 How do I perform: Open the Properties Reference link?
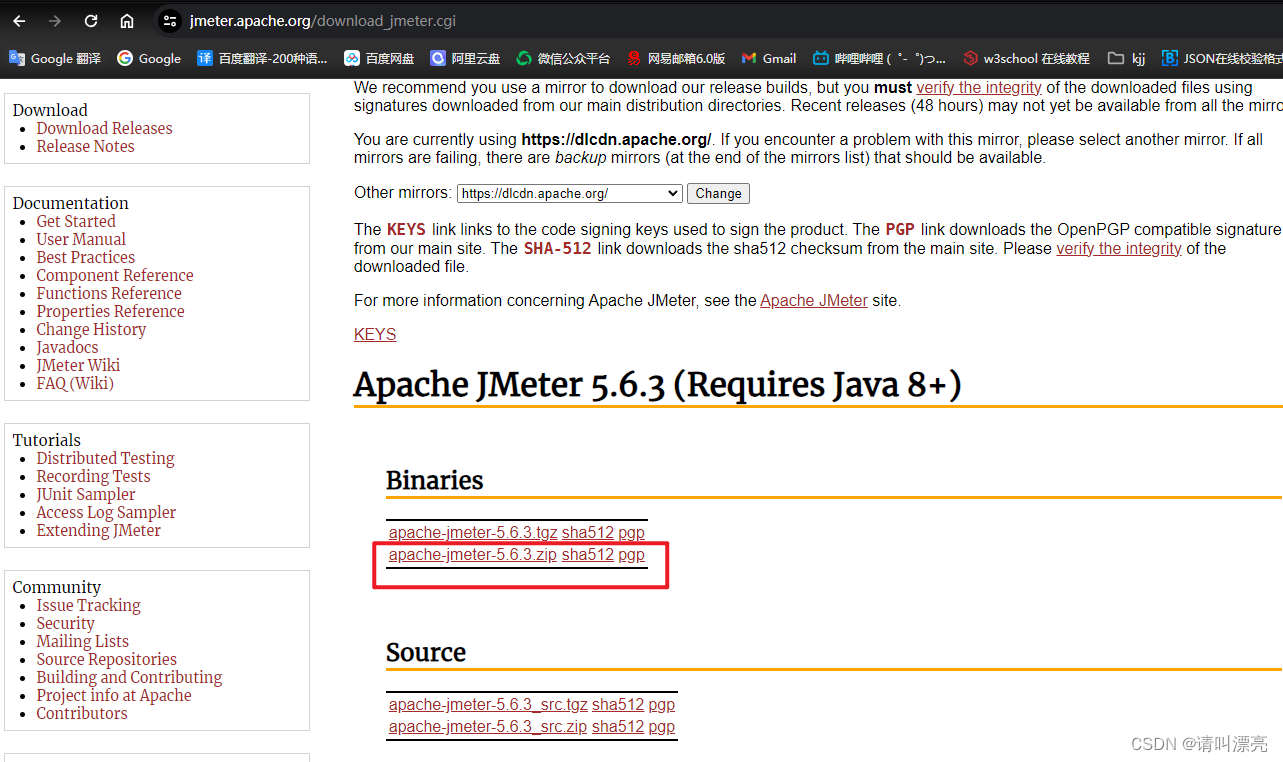click(110, 311)
